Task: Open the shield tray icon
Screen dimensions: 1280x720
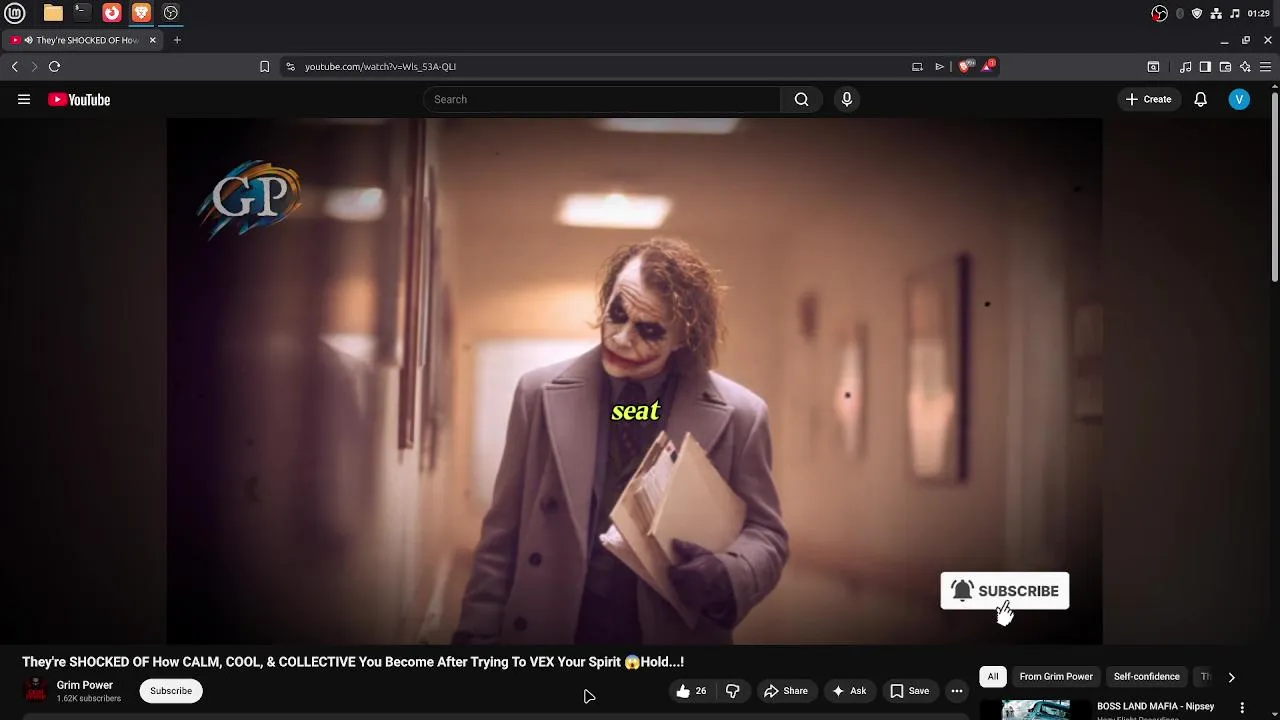Action: (x=1197, y=13)
